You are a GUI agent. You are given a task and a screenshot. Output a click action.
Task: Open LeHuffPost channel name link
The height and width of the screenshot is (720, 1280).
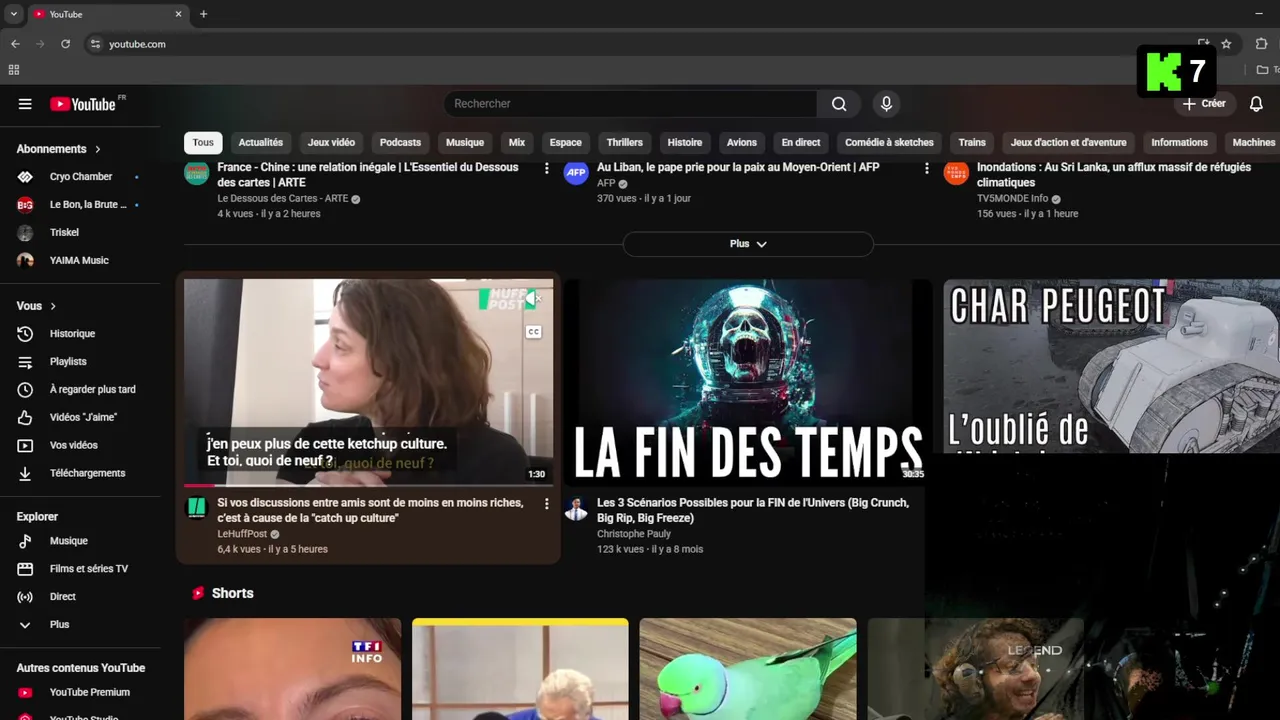(242, 534)
